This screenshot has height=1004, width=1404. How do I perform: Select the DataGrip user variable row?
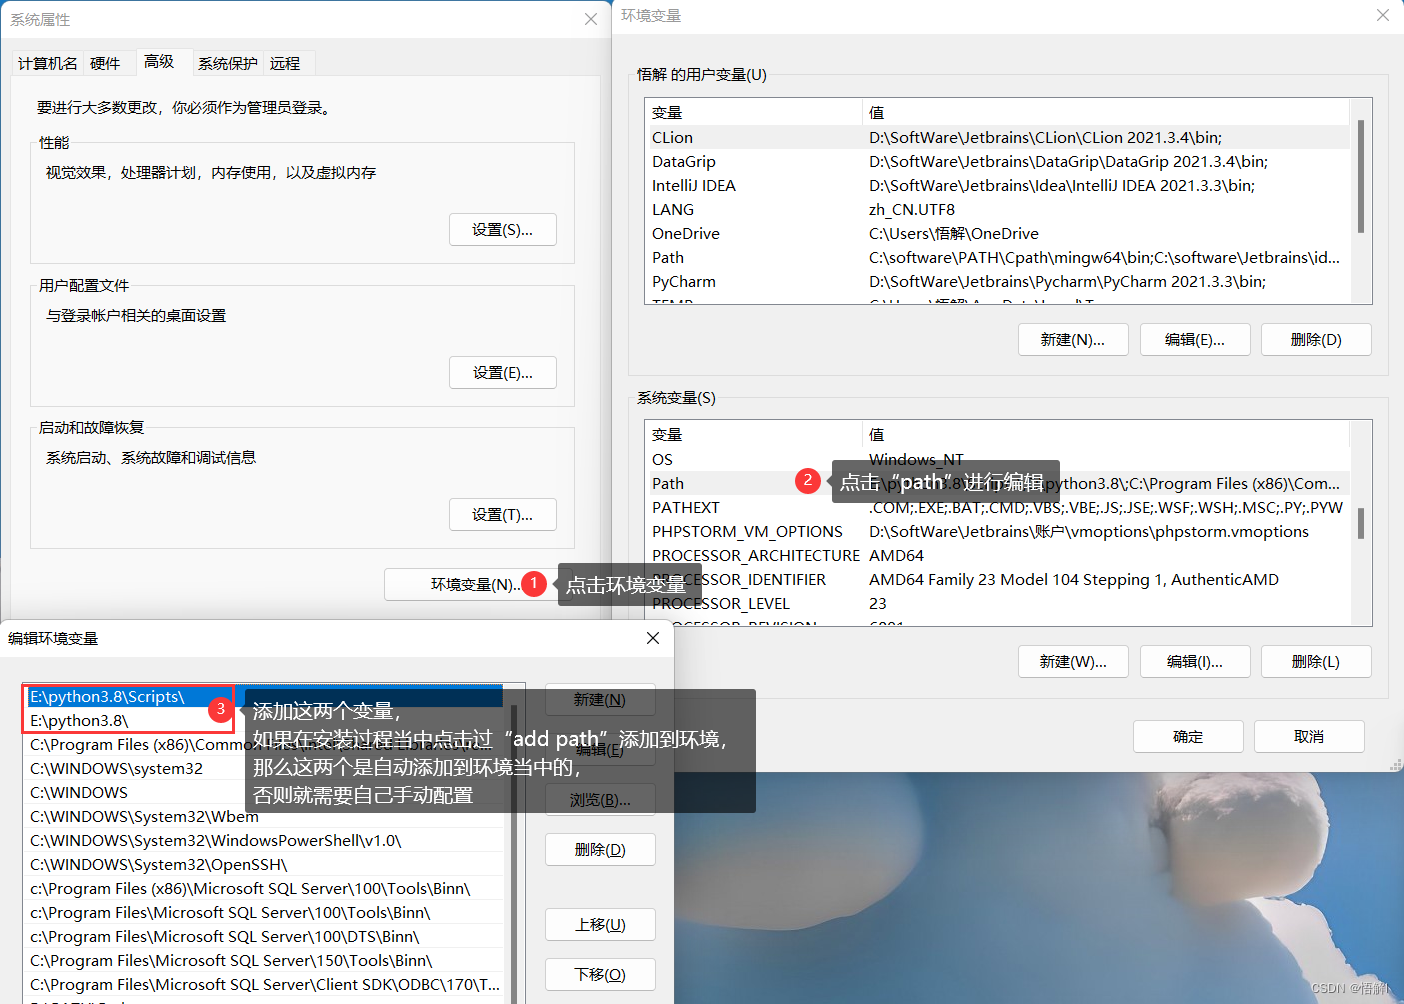coord(997,161)
